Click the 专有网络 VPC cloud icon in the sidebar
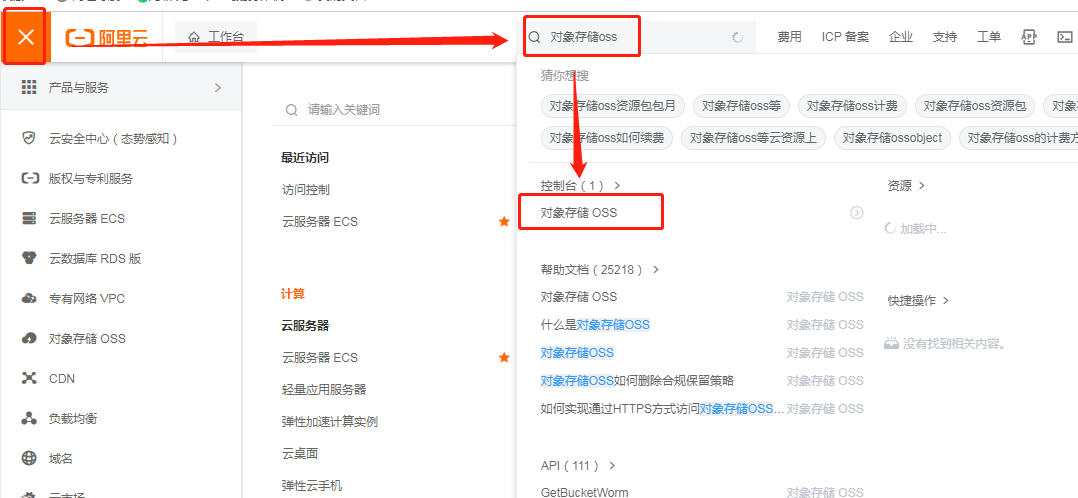The width and height of the screenshot is (1078, 498). click(29, 299)
